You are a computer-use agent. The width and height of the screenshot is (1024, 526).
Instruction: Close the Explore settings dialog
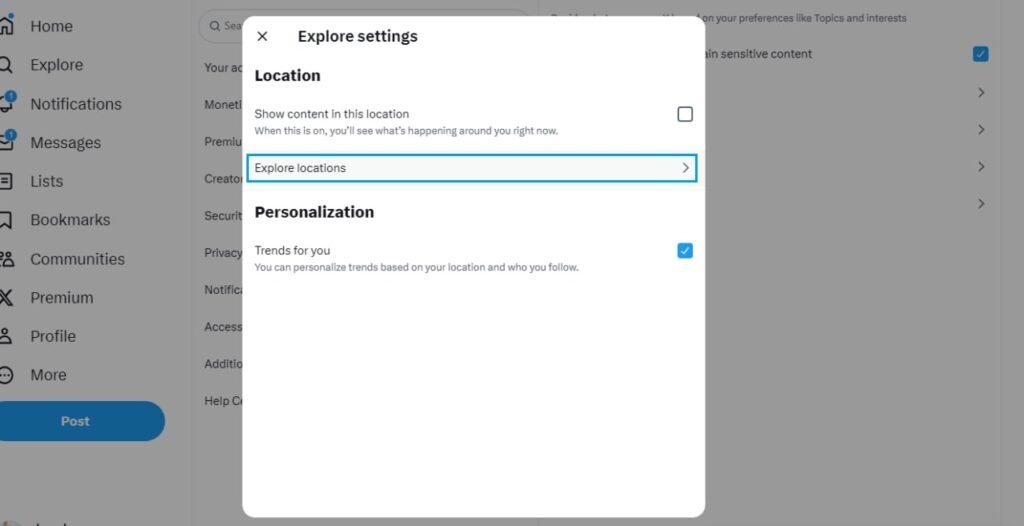pos(262,36)
